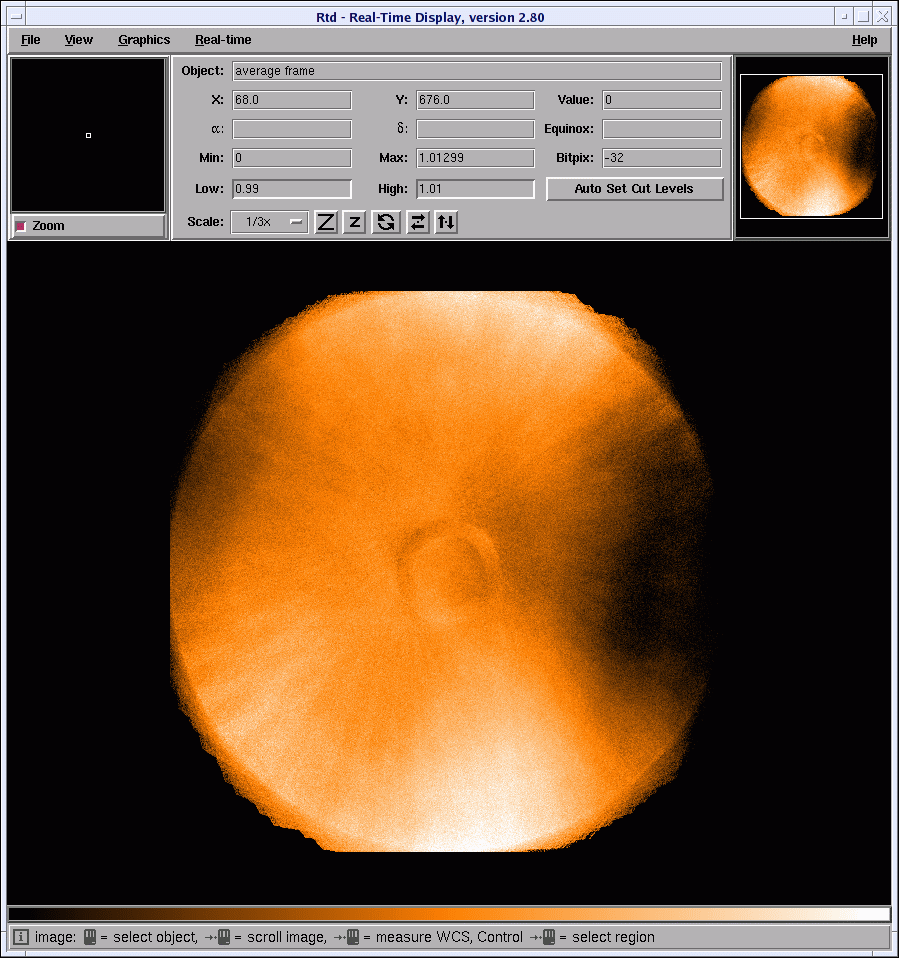Open the Graphics menu

tap(144, 40)
